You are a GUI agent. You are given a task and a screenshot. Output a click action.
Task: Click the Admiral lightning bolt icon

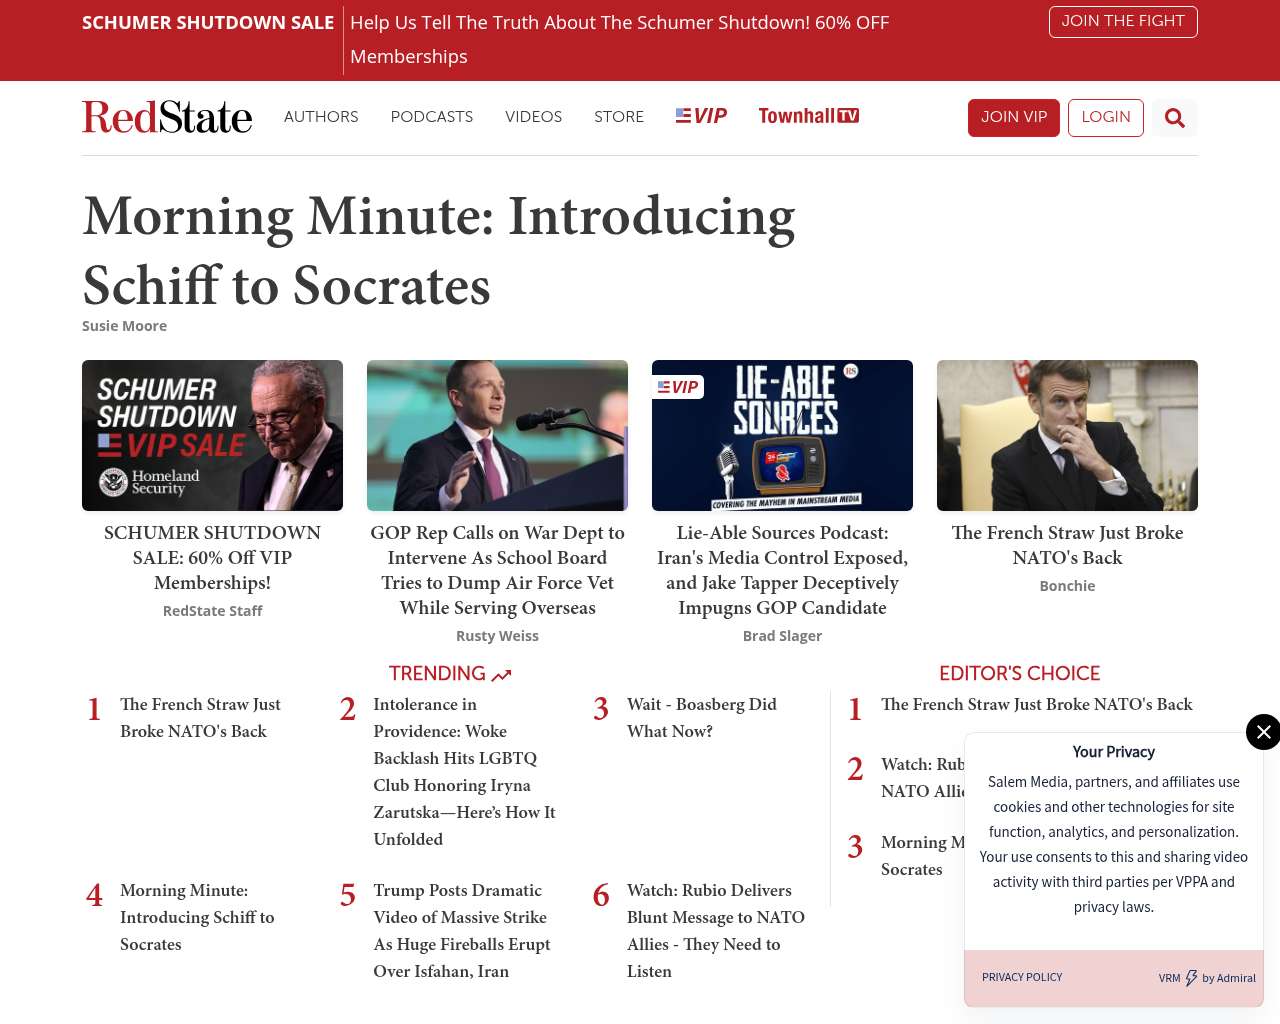point(1191,978)
